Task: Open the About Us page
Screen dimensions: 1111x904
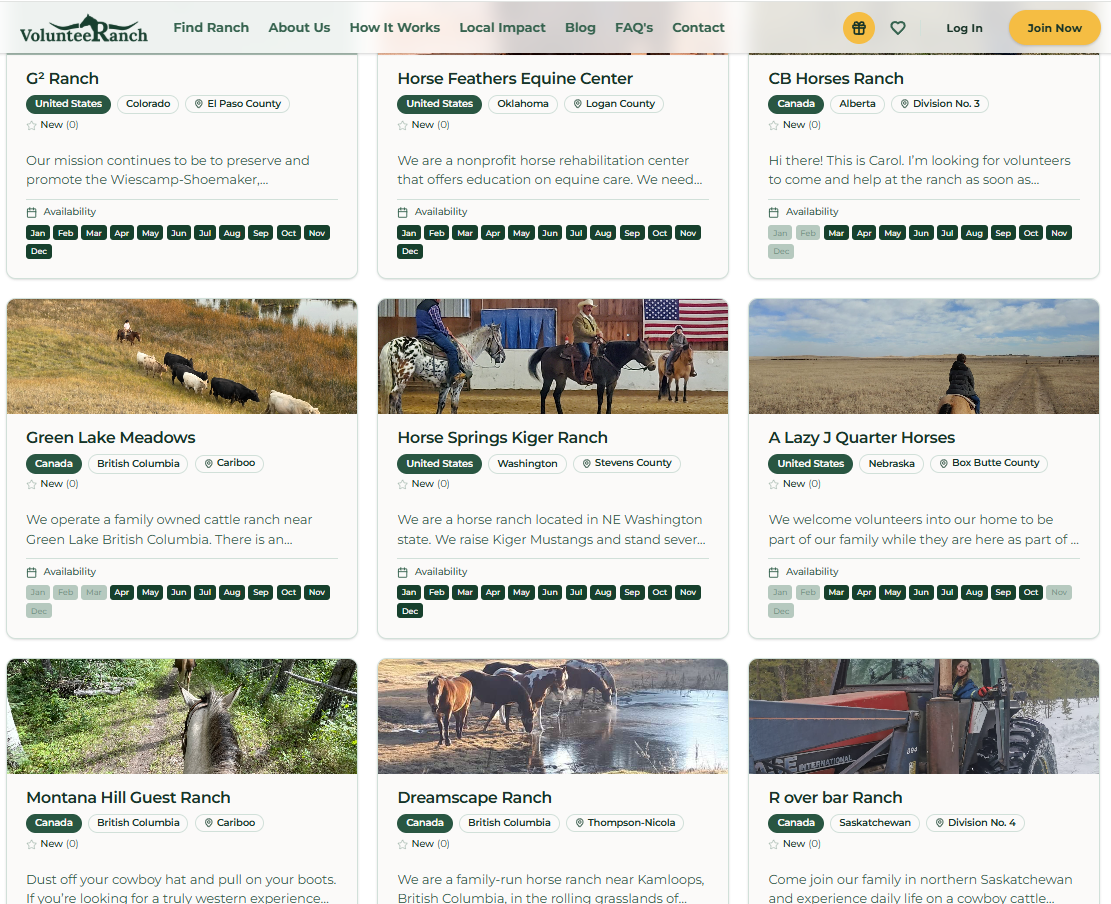Action: coord(299,28)
